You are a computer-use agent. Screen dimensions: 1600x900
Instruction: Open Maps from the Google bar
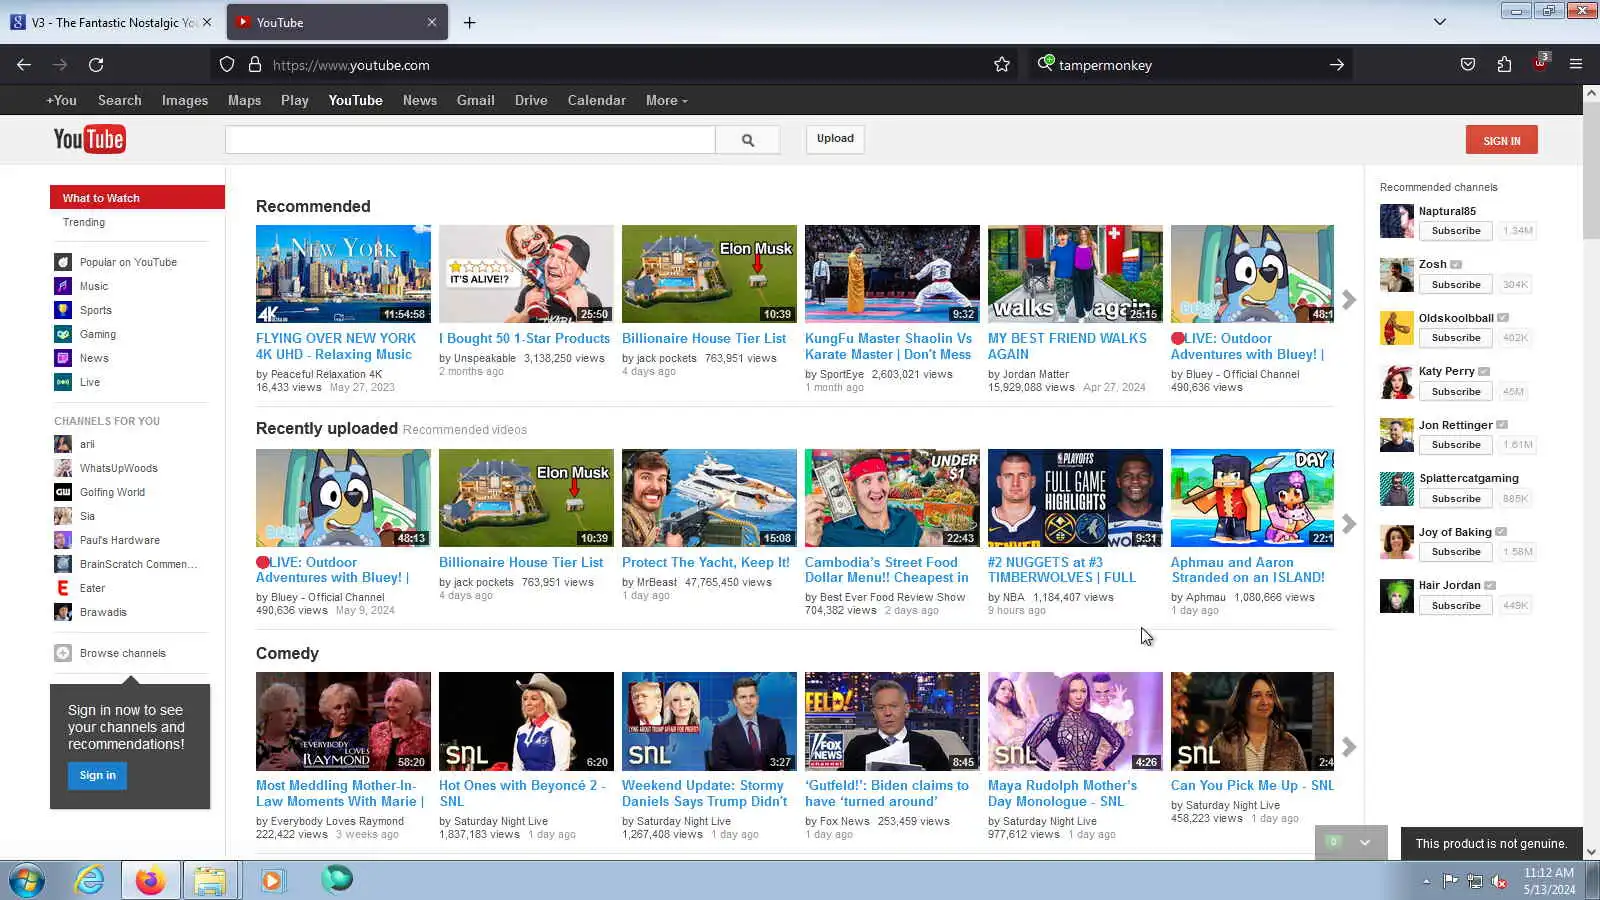(x=244, y=100)
